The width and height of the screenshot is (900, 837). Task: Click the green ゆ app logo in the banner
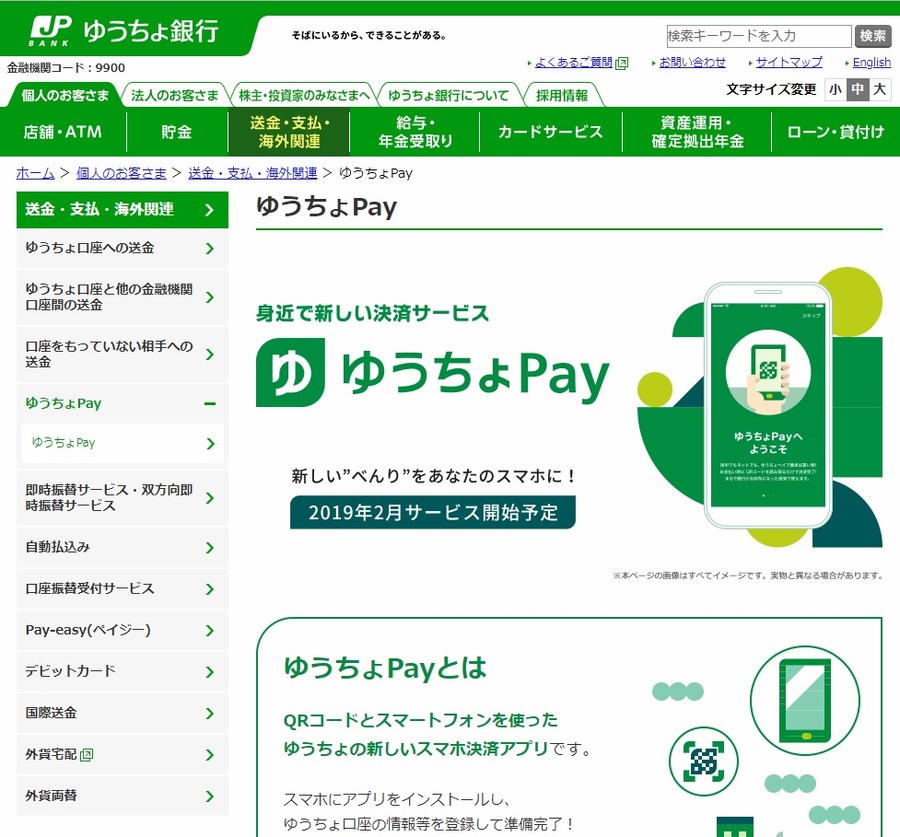pyautogui.click(x=290, y=373)
